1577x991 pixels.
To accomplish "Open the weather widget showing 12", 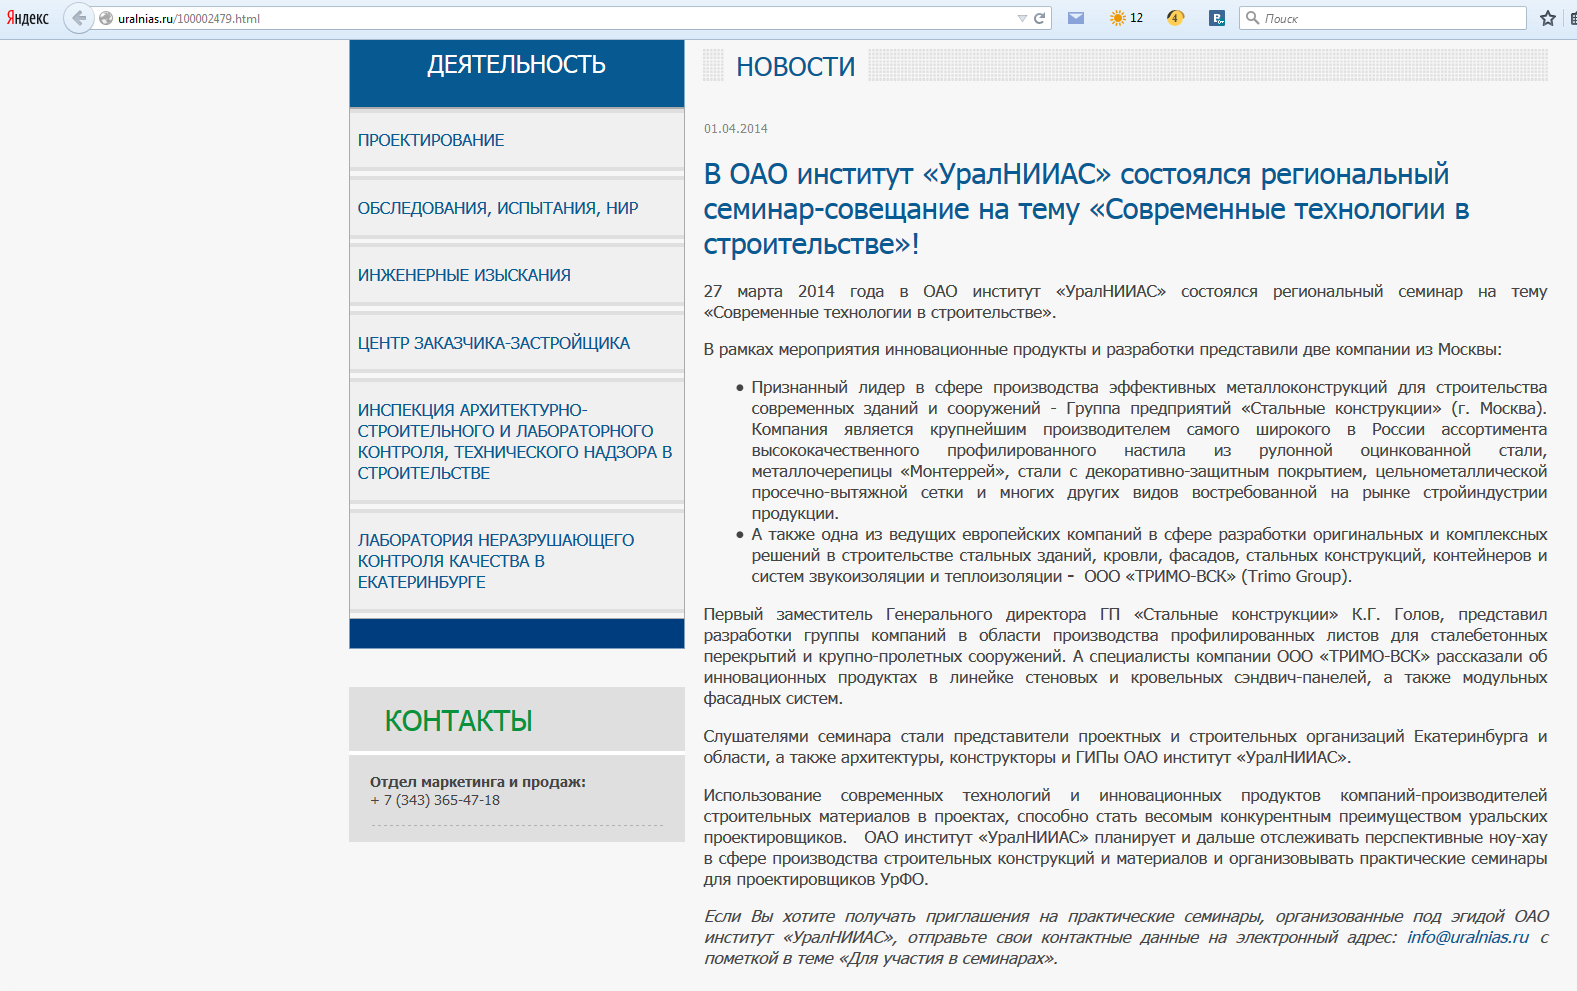I will (1126, 18).
